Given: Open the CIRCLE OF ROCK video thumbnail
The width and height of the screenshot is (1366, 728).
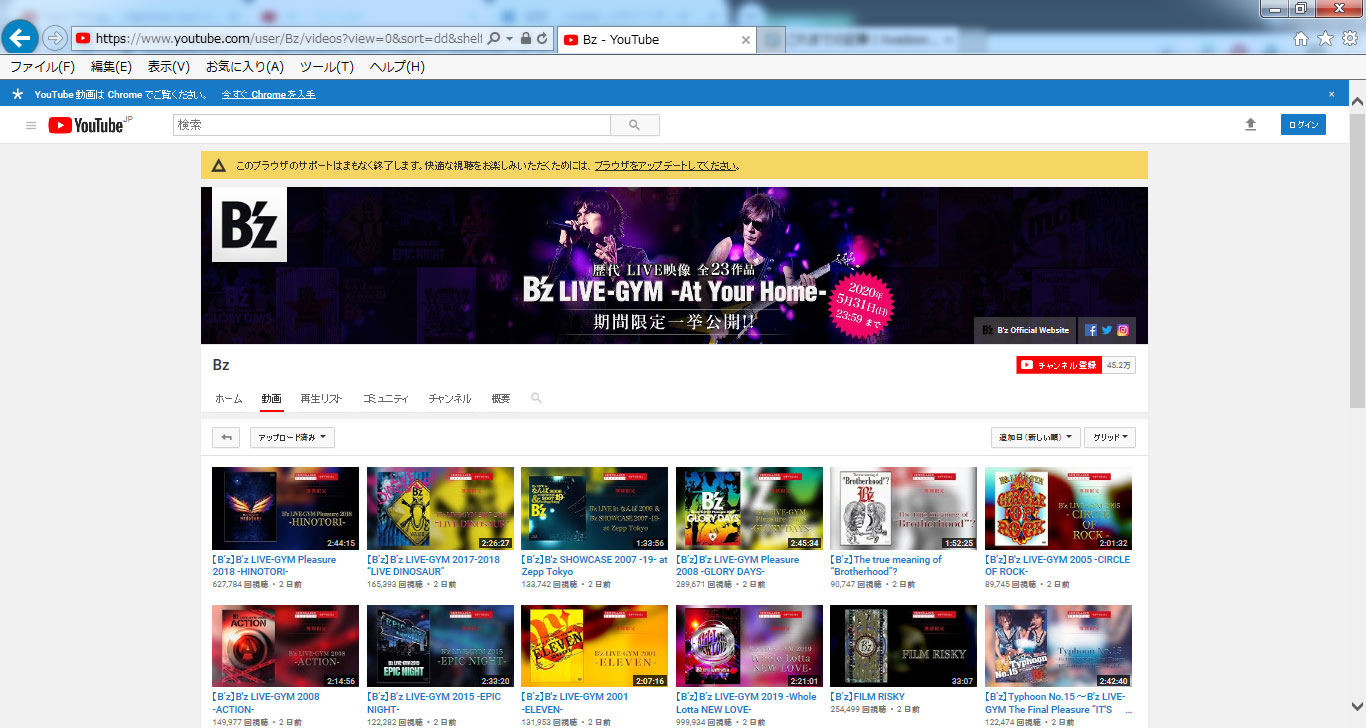Looking at the screenshot, I should pyautogui.click(x=1058, y=508).
